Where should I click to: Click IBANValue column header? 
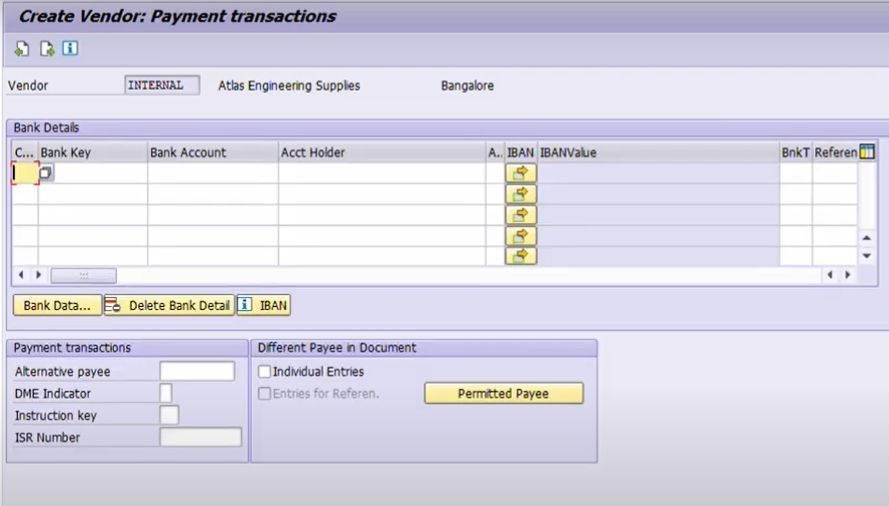pos(659,152)
